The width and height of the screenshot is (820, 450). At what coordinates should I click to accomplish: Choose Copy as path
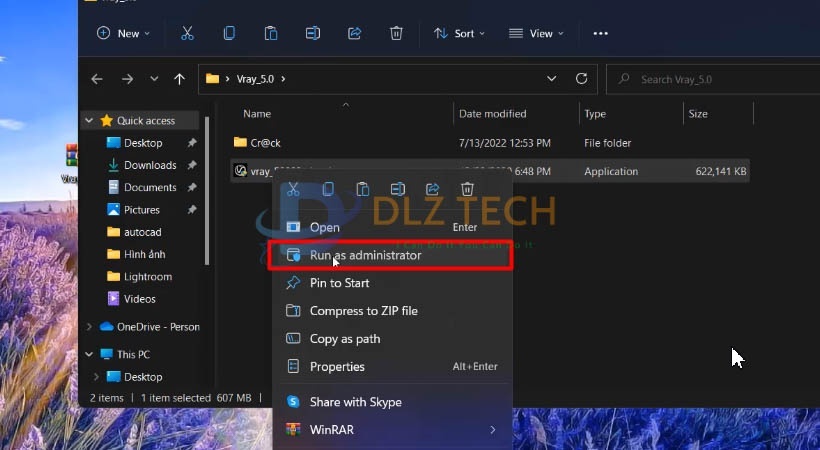coord(392,339)
